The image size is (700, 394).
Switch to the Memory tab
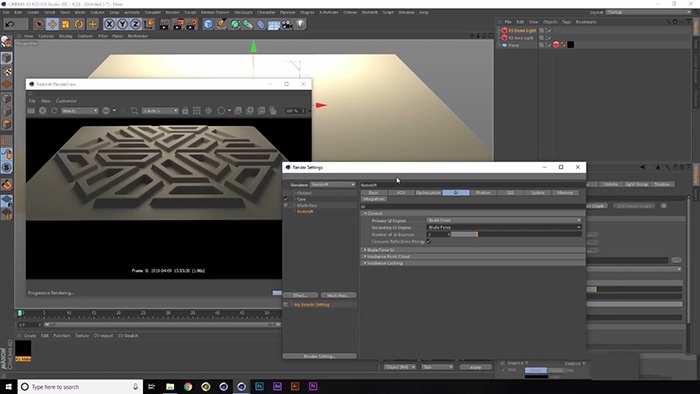(x=565, y=193)
